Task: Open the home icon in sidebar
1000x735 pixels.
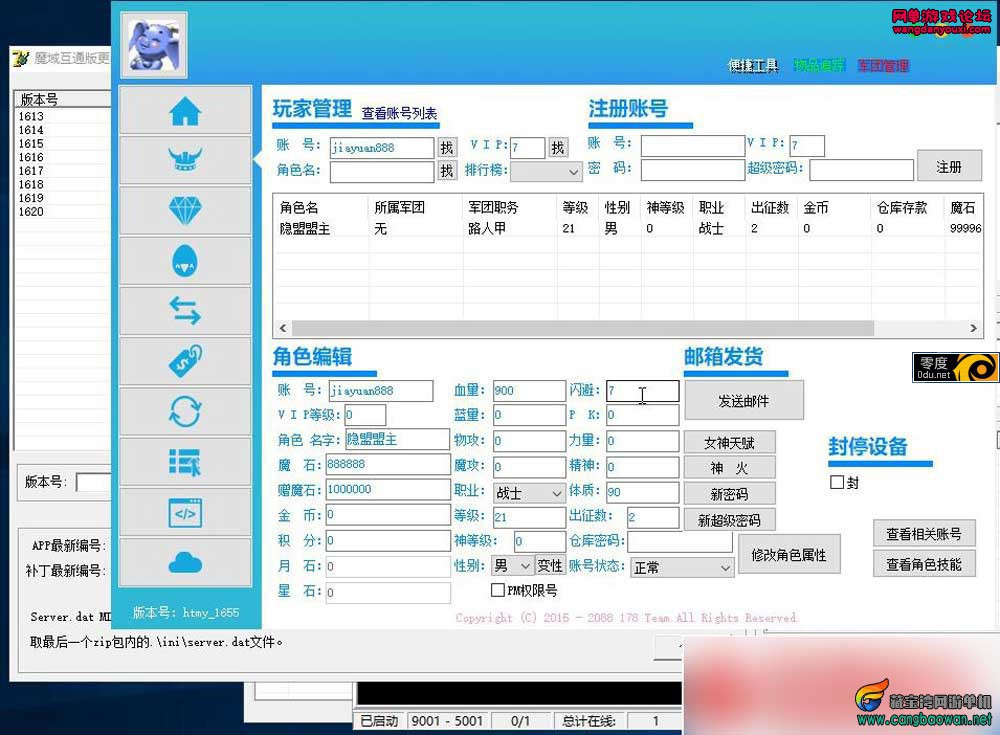Action: click(x=185, y=110)
